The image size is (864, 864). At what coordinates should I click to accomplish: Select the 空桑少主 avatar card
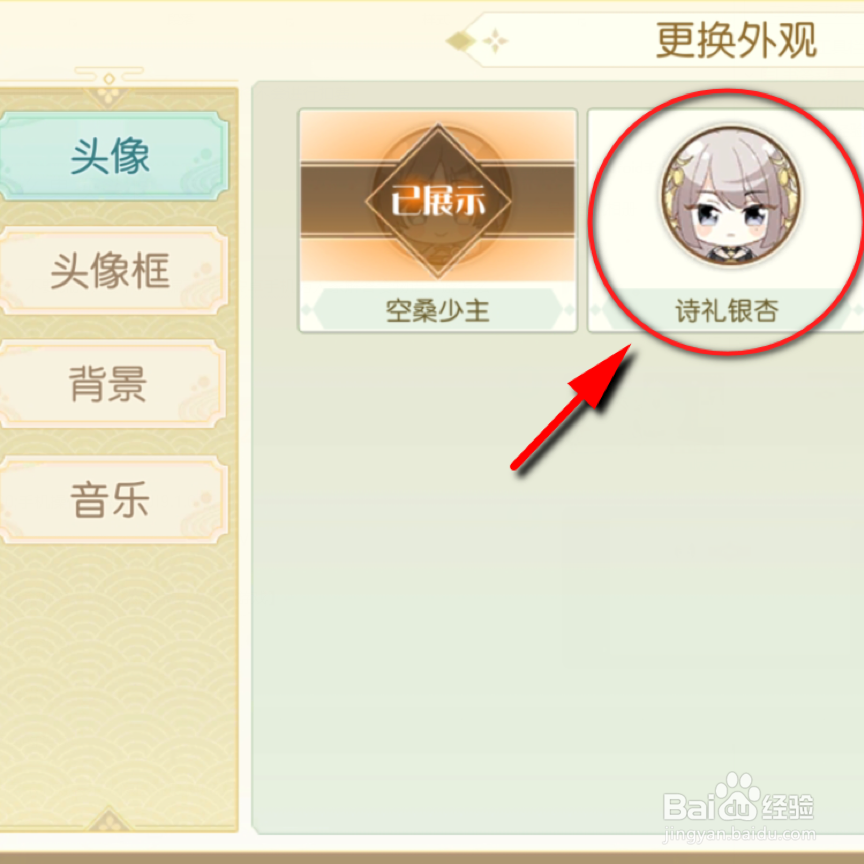[438, 220]
